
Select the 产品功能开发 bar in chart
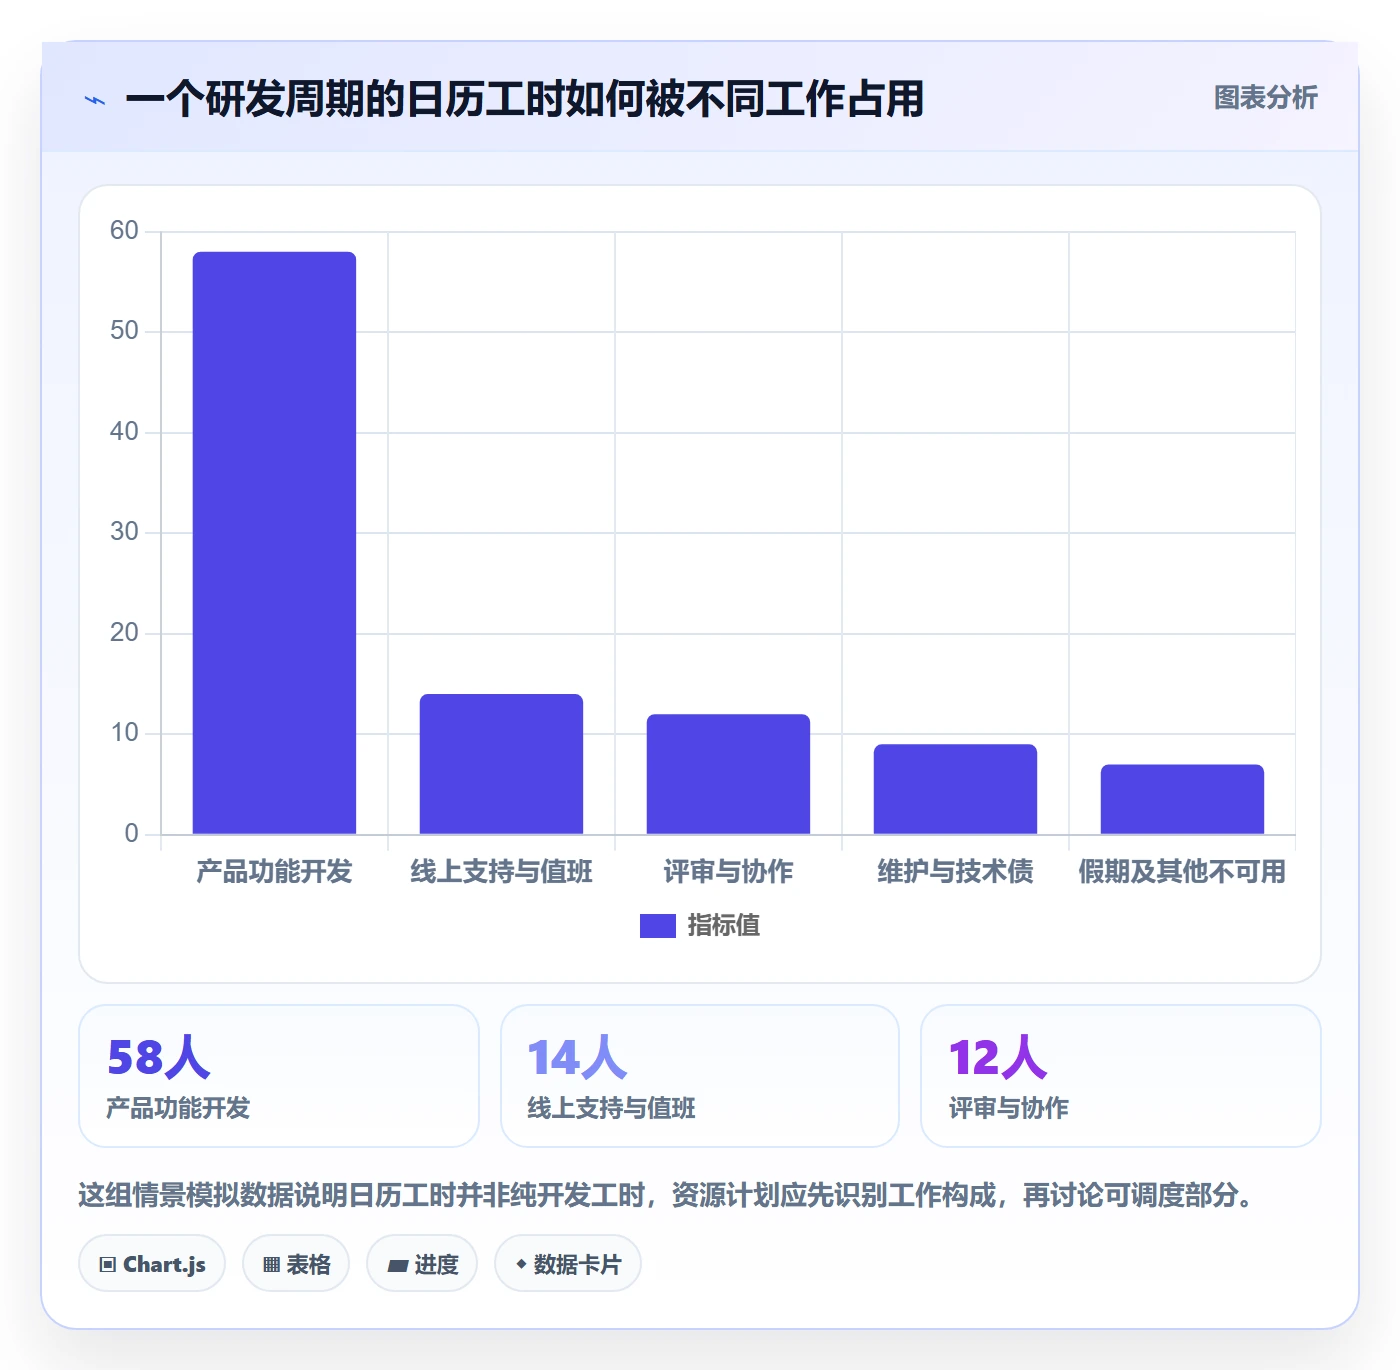(274, 543)
